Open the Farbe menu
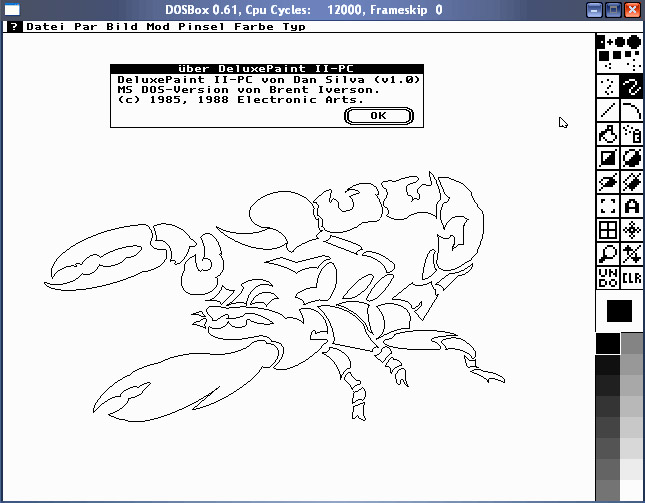645x503 pixels. pyautogui.click(x=254, y=27)
